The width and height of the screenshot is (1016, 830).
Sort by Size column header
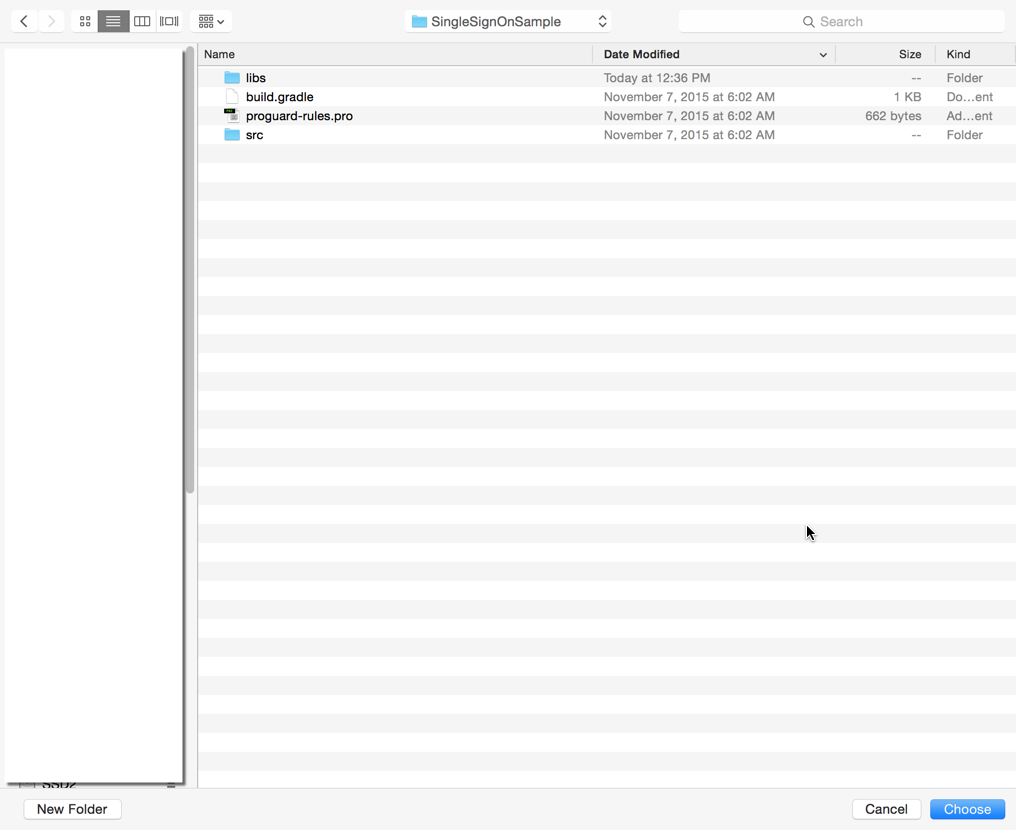click(x=886, y=54)
